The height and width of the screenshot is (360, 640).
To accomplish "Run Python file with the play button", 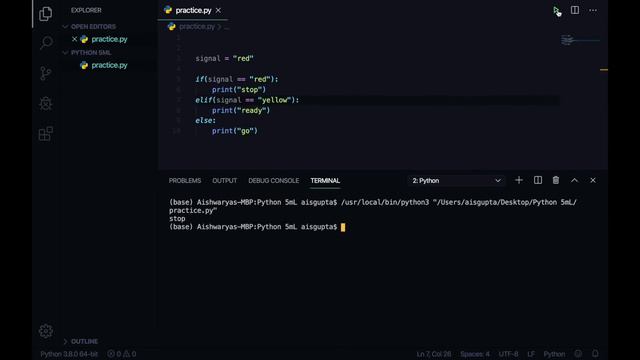I will click(x=556, y=10).
